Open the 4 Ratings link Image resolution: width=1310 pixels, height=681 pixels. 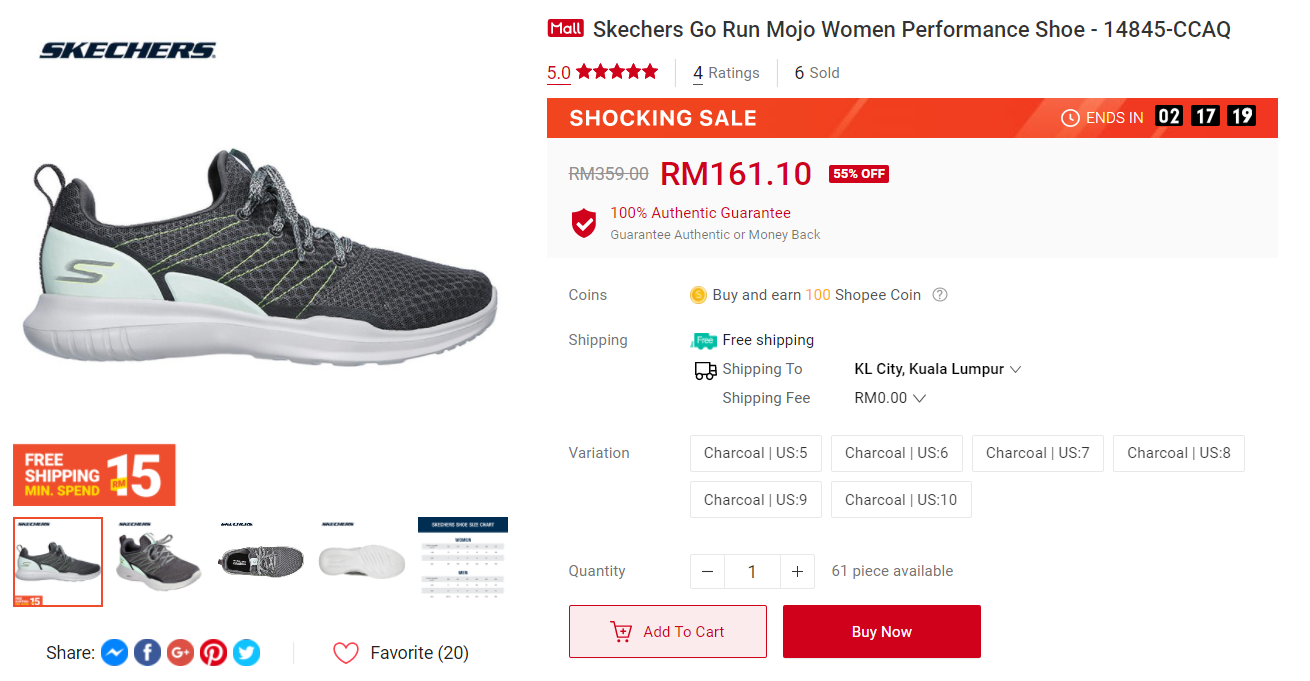pyautogui.click(x=726, y=73)
